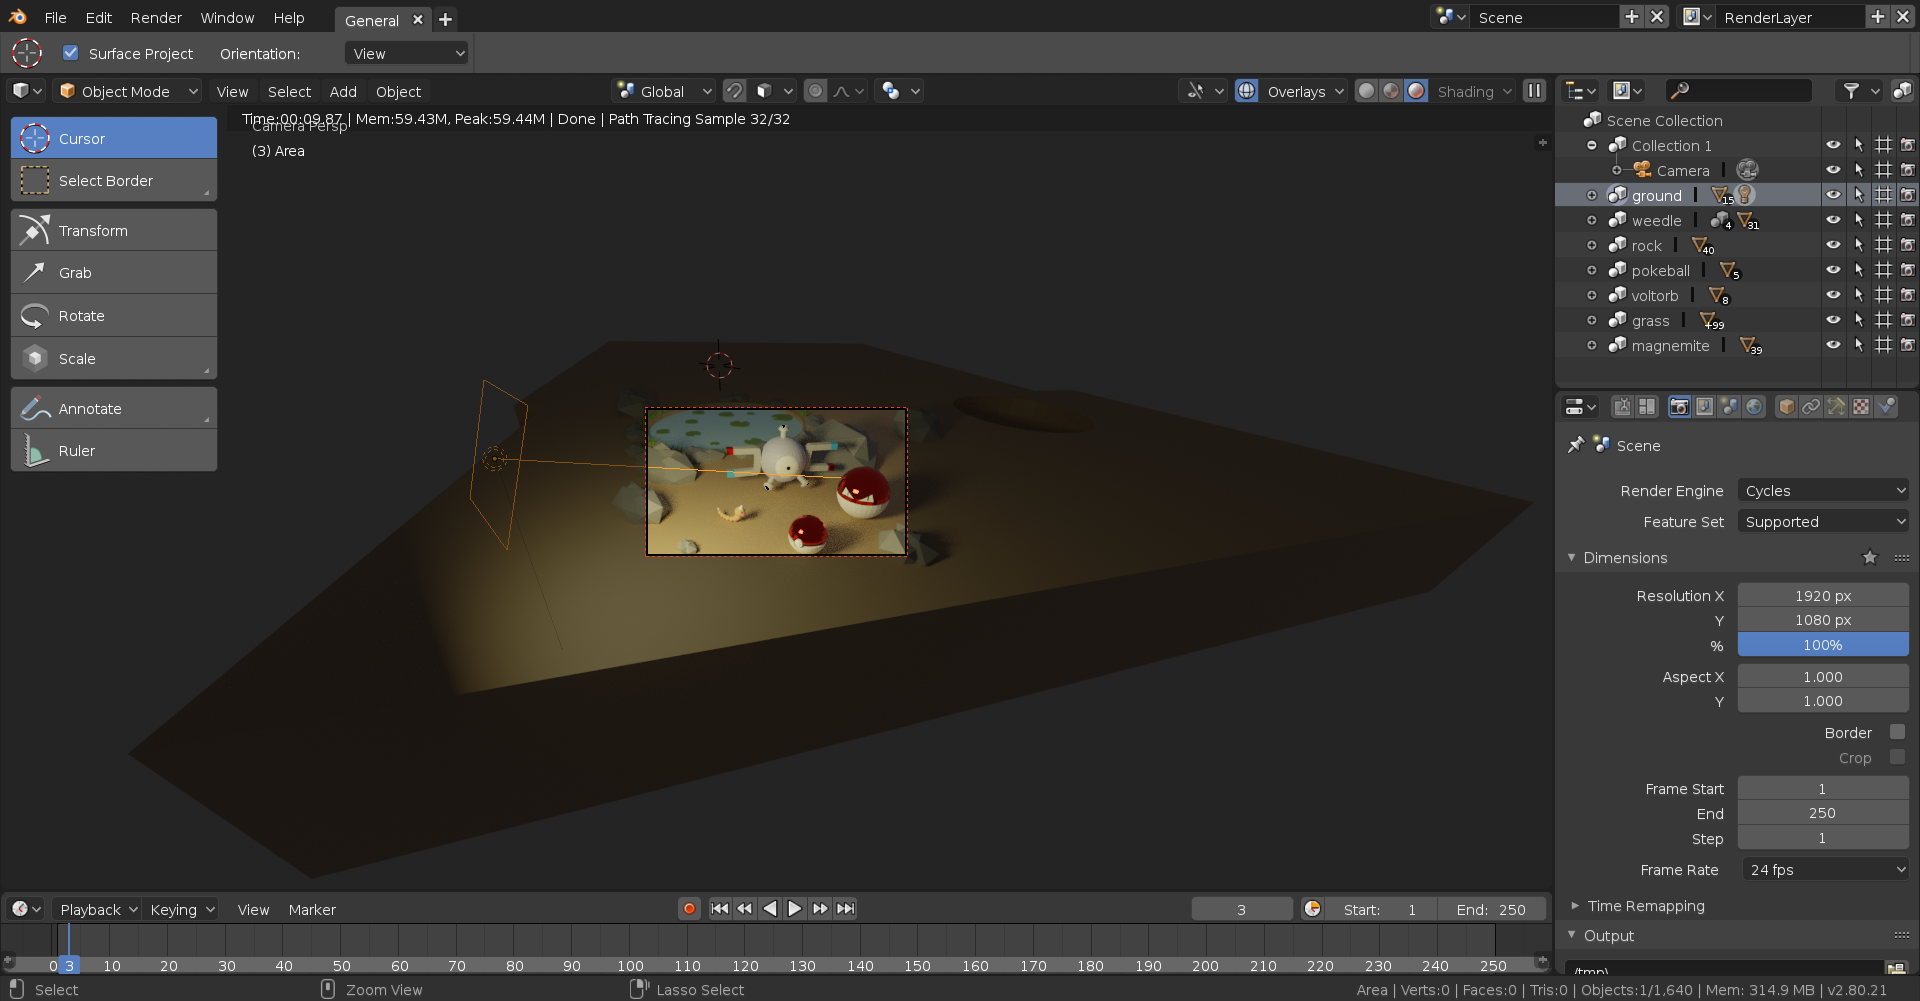Toggle proportional editing

[x=816, y=91]
